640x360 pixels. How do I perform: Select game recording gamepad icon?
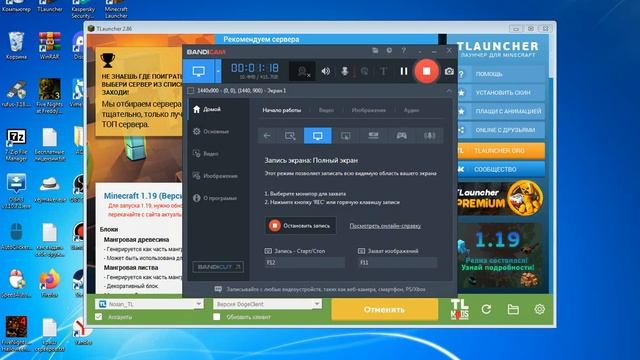401,136
